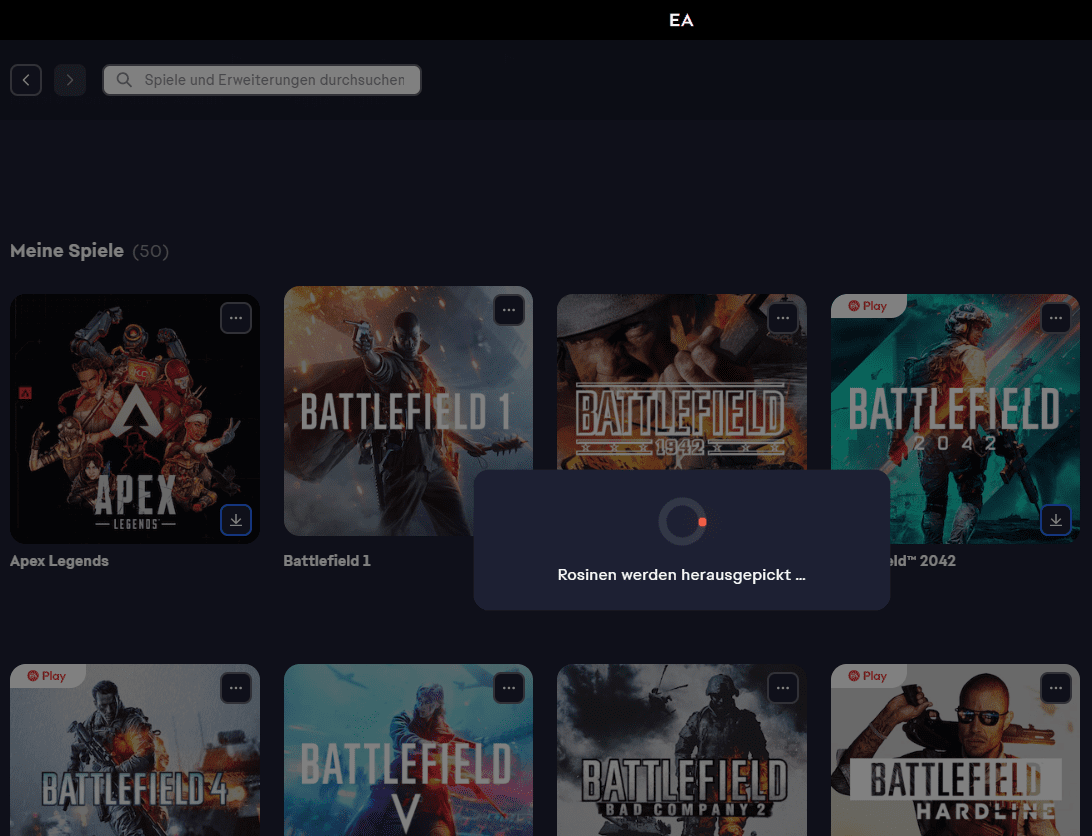This screenshot has width=1092, height=836.
Task: Select the Battlefield Hardline cover art
Action: [x=955, y=750]
